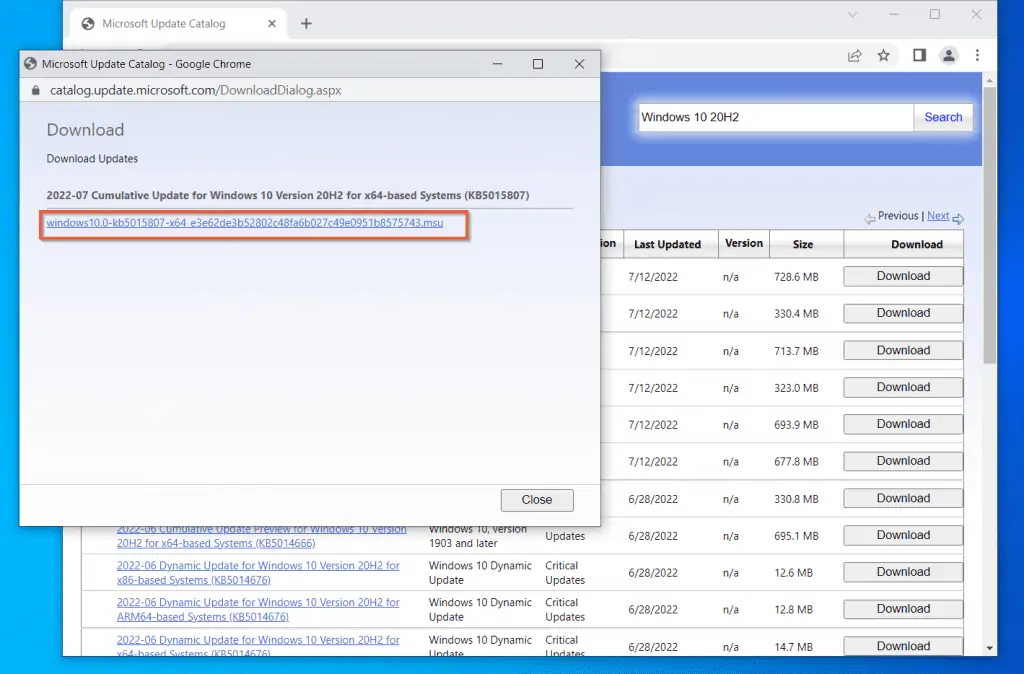The width and height of the screenshot is (1024, 674).
Task: Open the tab search chevron in Chrome title bar
Action: coord(852,14)
